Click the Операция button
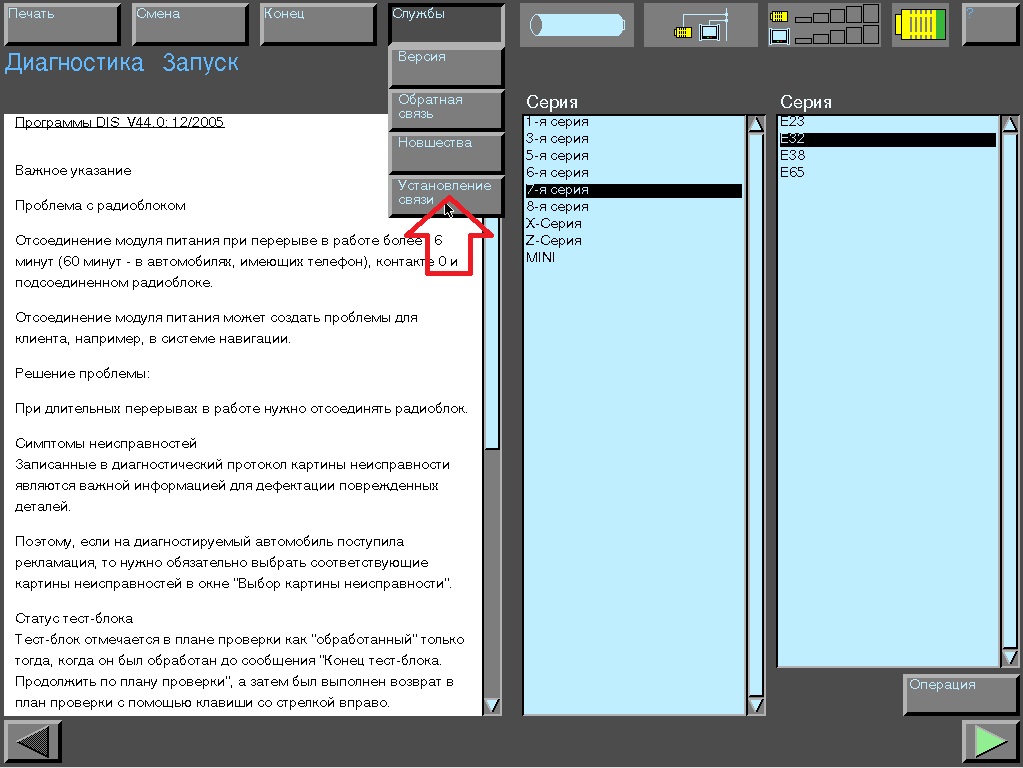Viewport: 1023px width, 768px height. 960,694
